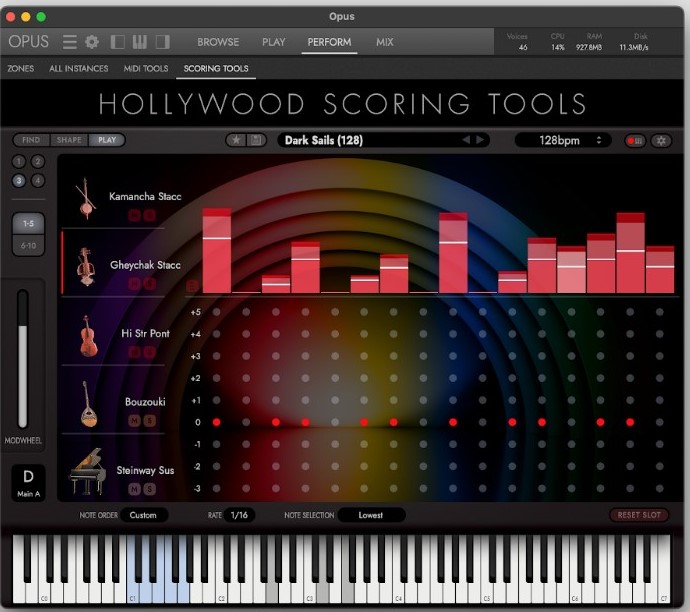Switch to the PLAY main tab
Viewport: 690px width, 612px height.
[x=274, y=42]
